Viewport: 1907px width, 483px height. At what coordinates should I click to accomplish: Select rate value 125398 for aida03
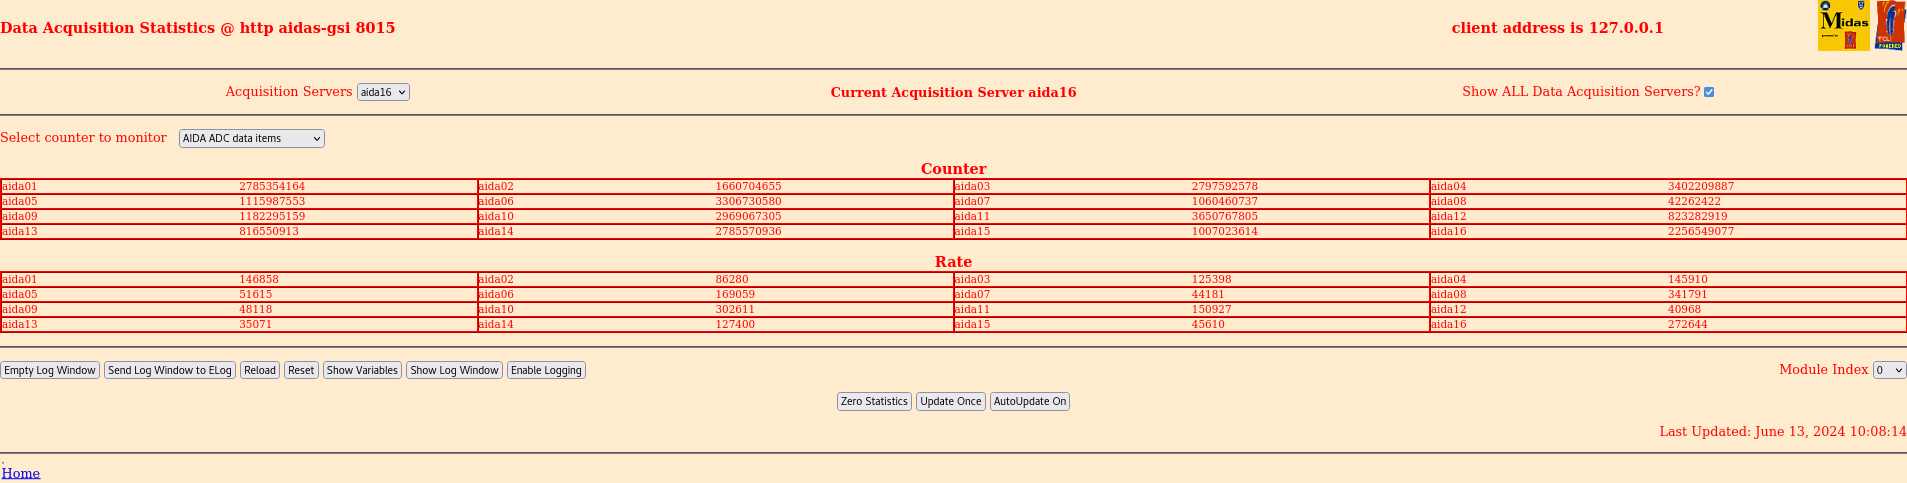click(1212, 280)
